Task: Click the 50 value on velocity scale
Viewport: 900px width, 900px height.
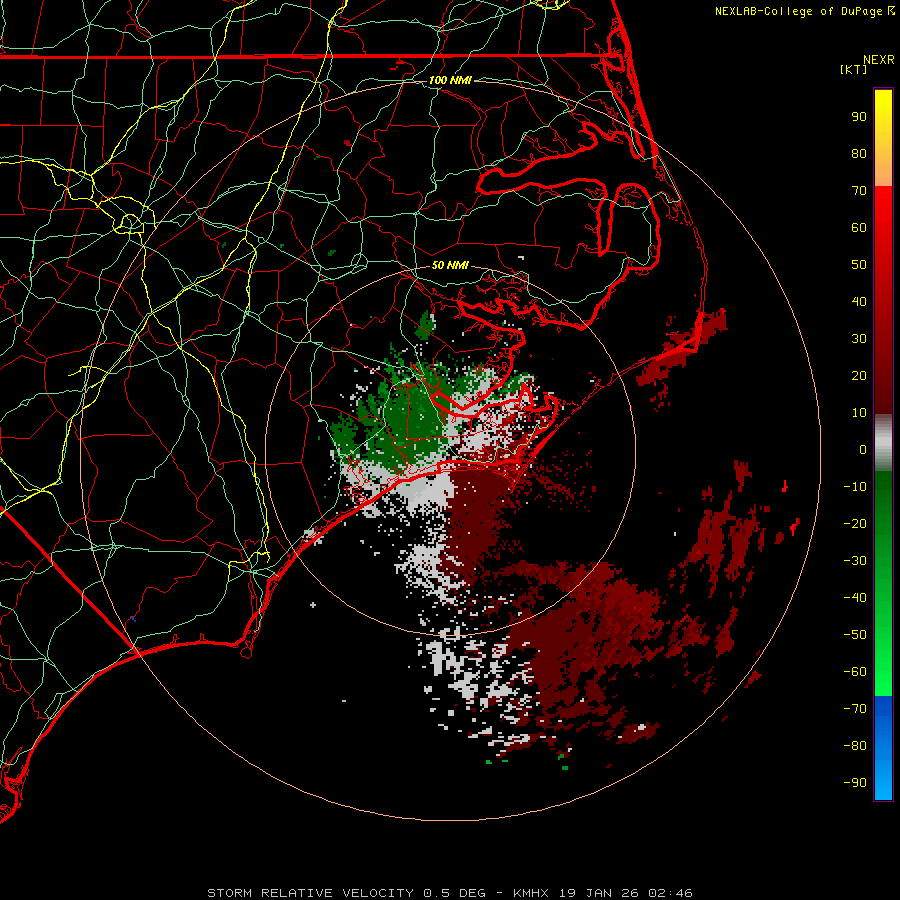Action: [859, 265]
